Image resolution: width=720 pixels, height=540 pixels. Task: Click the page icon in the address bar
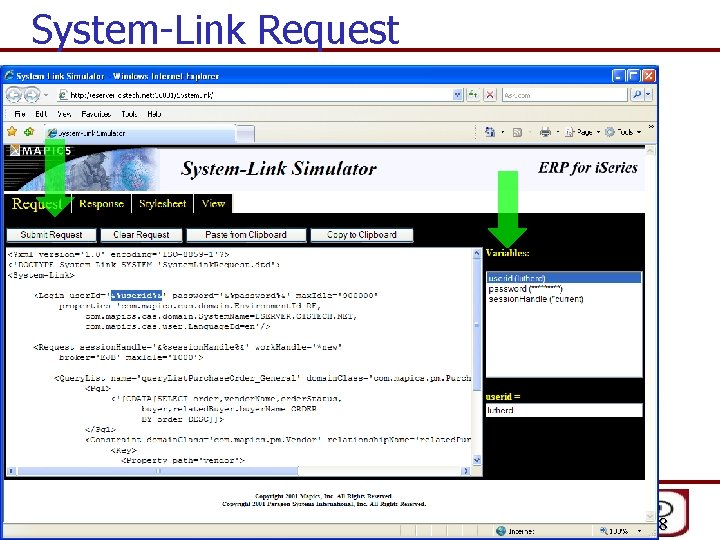pyautogui.click(x=63, y=95)
